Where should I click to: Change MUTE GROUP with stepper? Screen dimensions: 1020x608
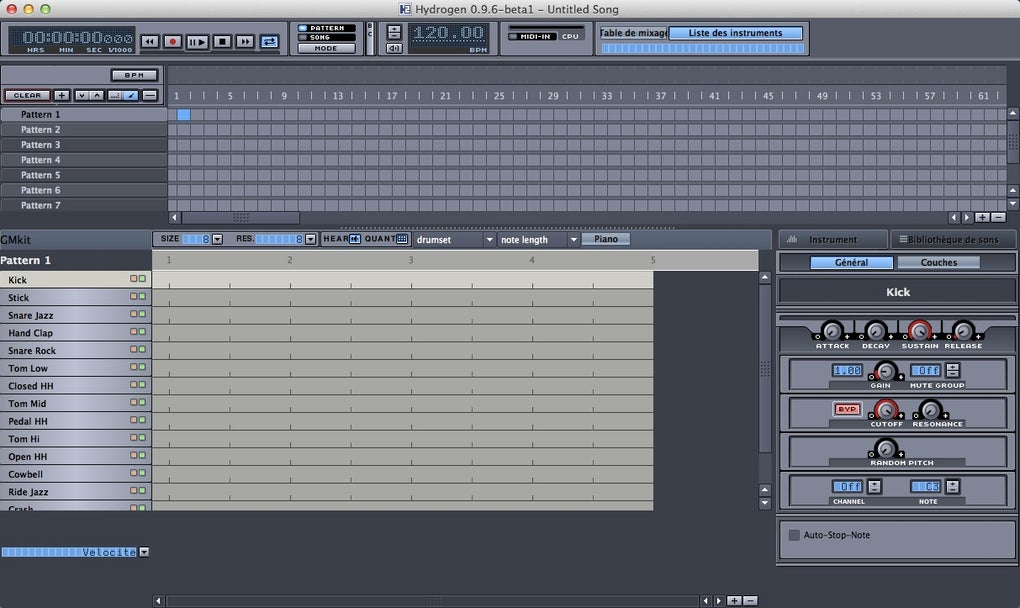pyautogui.click(x=953, y=371)
